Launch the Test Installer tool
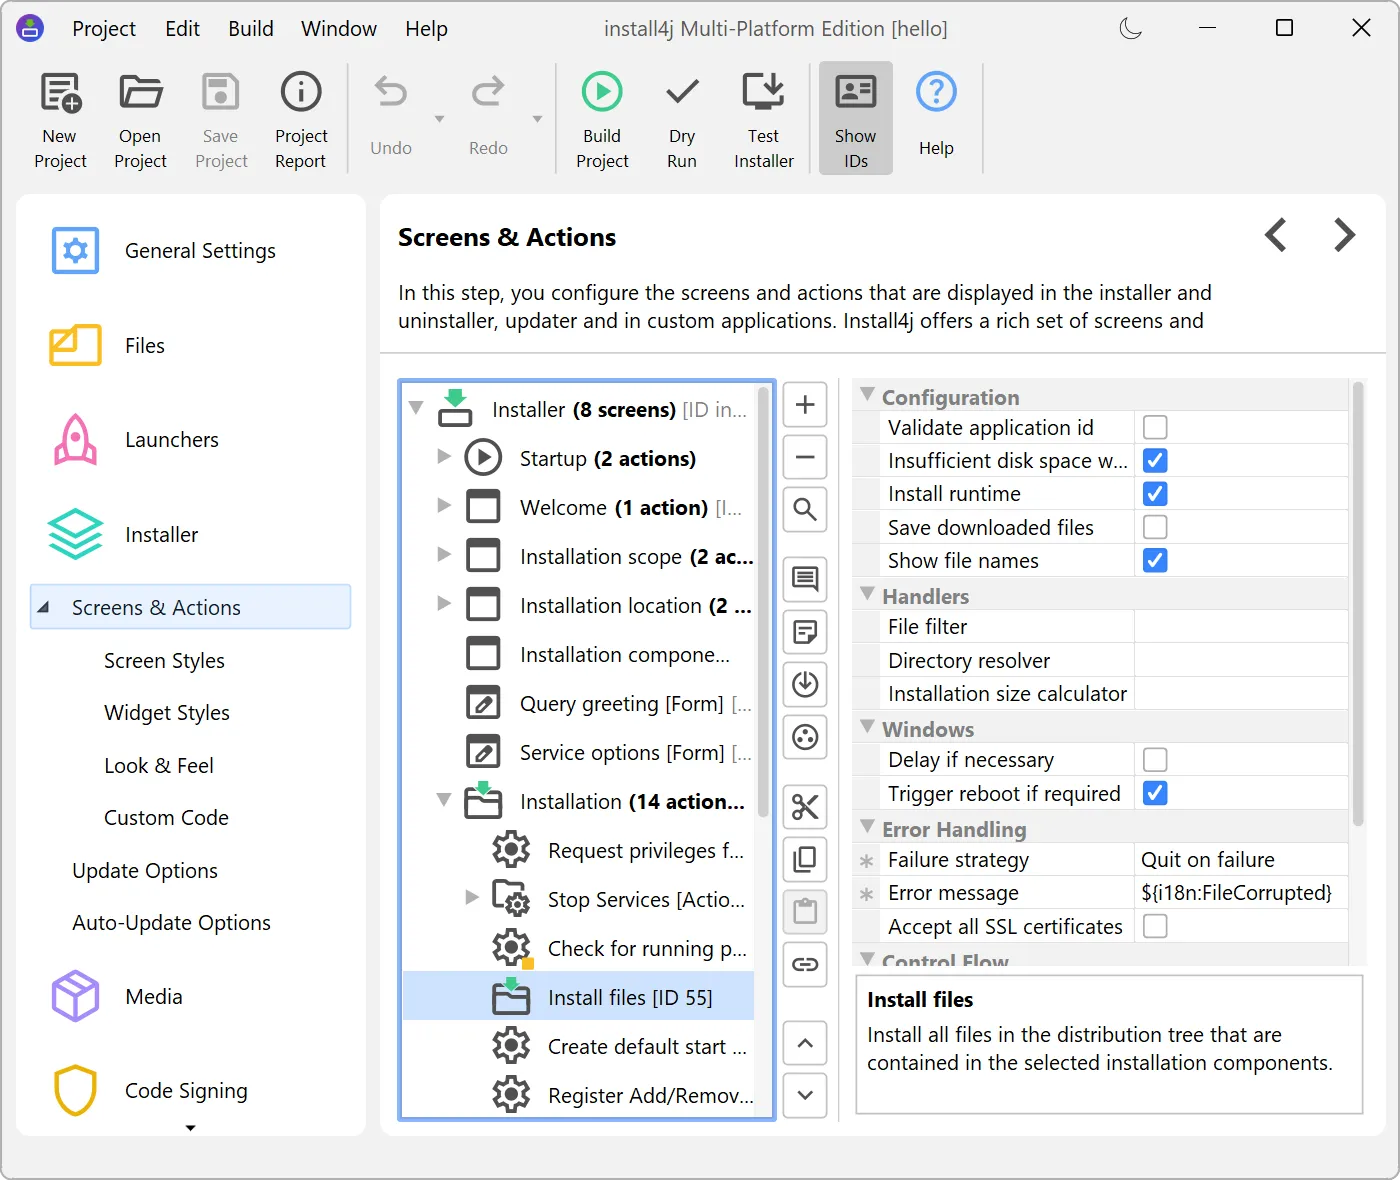 click(763, 117)
